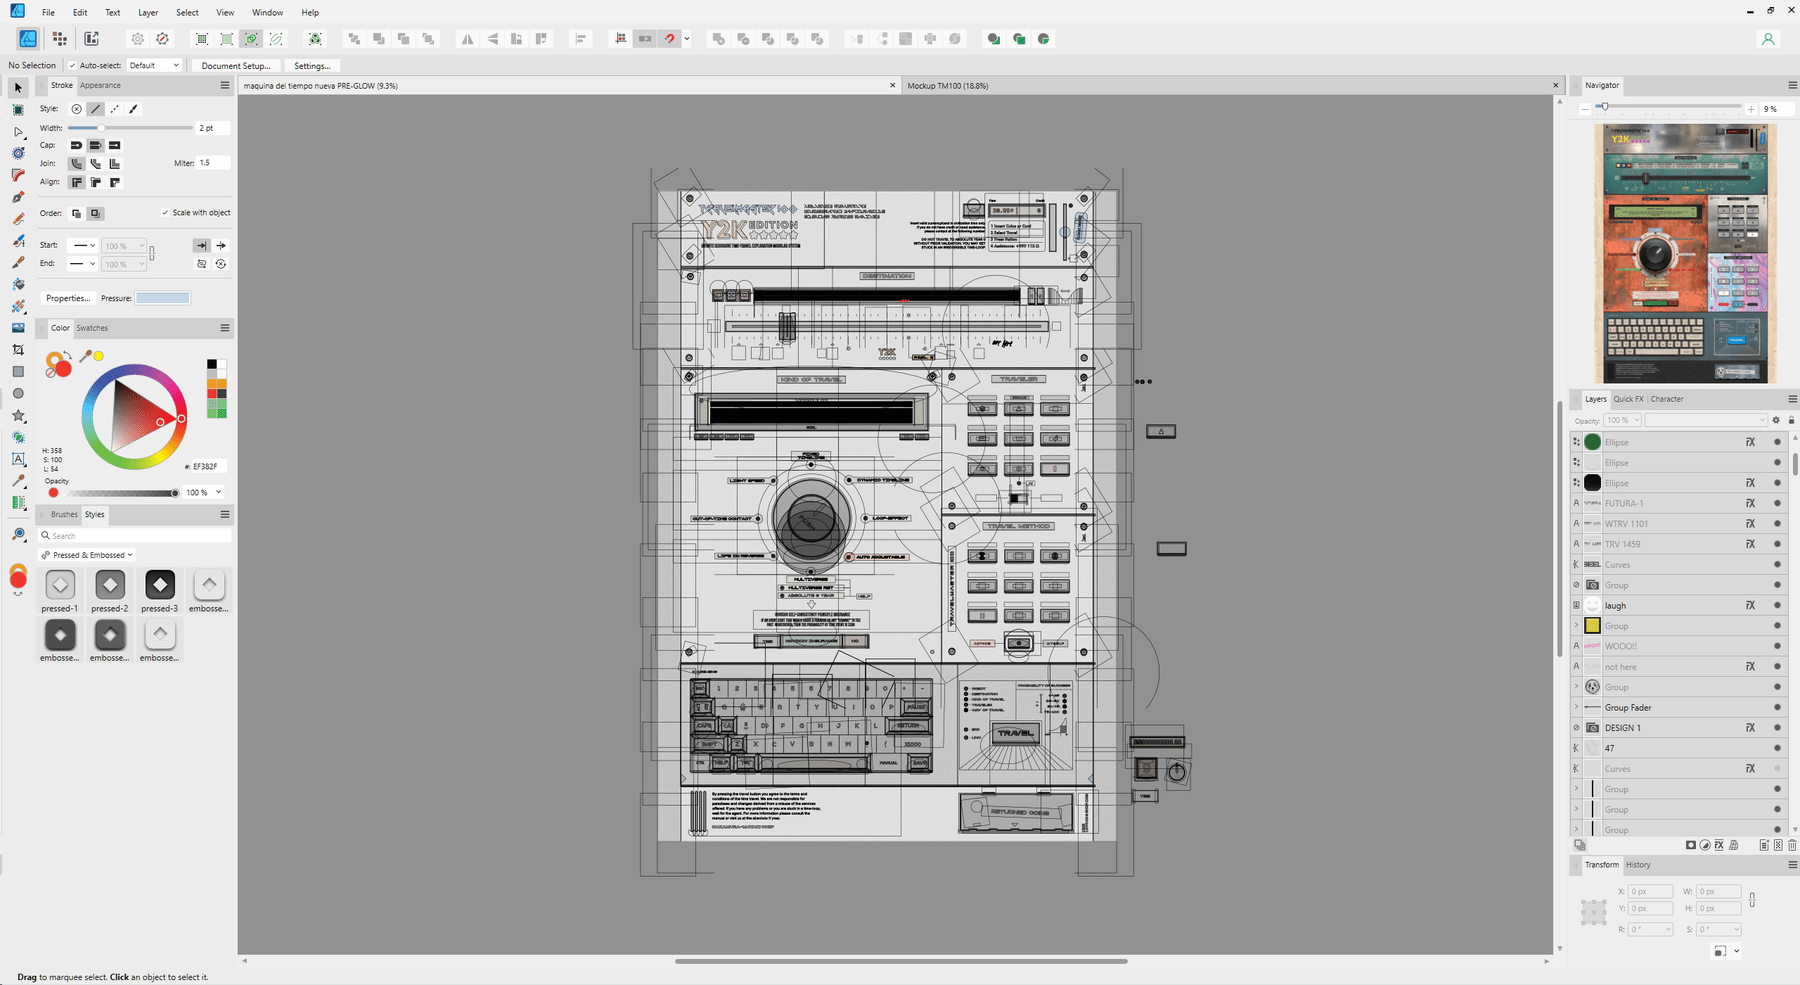Select the Artistic Text tool
The image size is (1800, 985).
tap(18, 459)
